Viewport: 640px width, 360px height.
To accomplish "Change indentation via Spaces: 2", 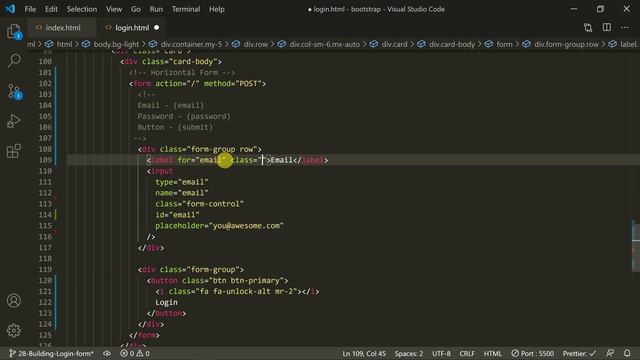I will (409, 353).
